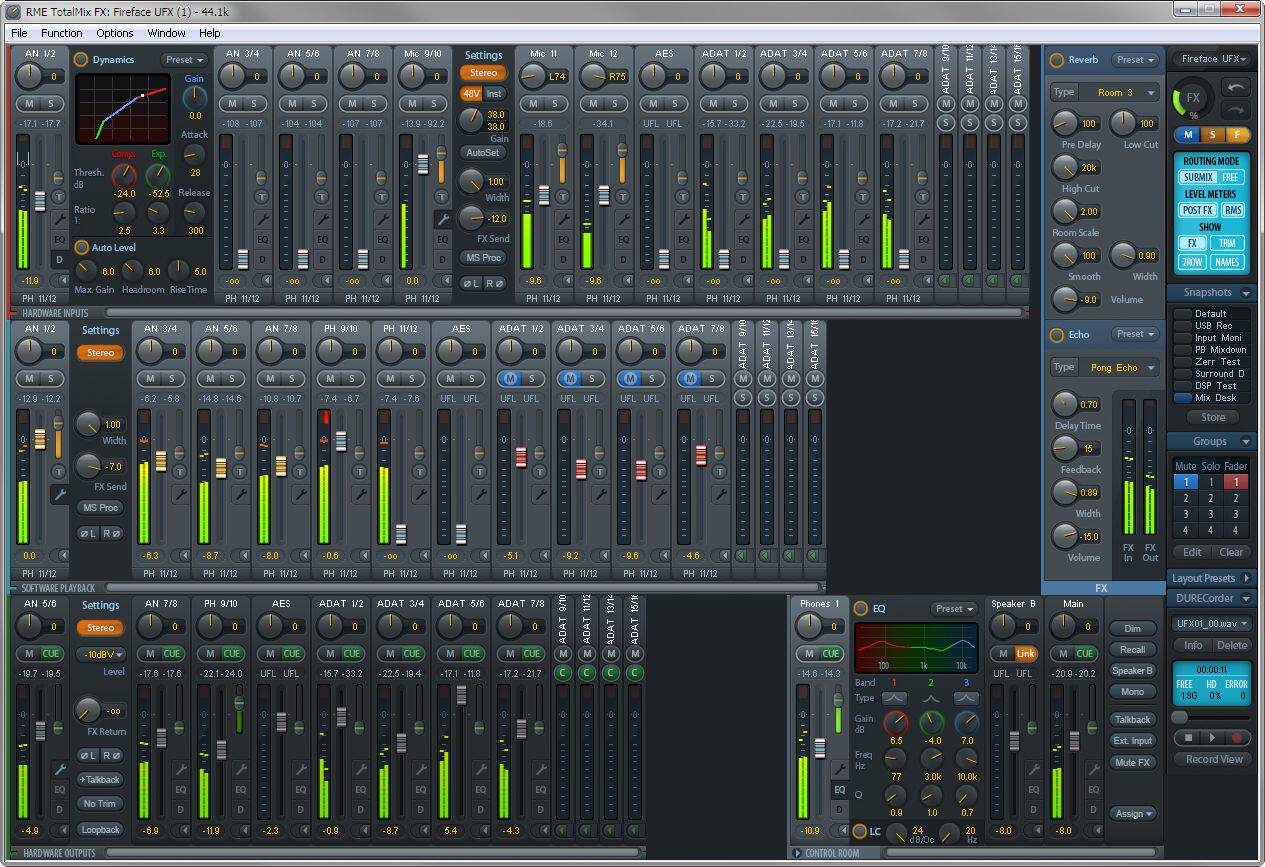The image size is (1265, 867).
Task: Open the Function menu
Action: tap(62, 33)
